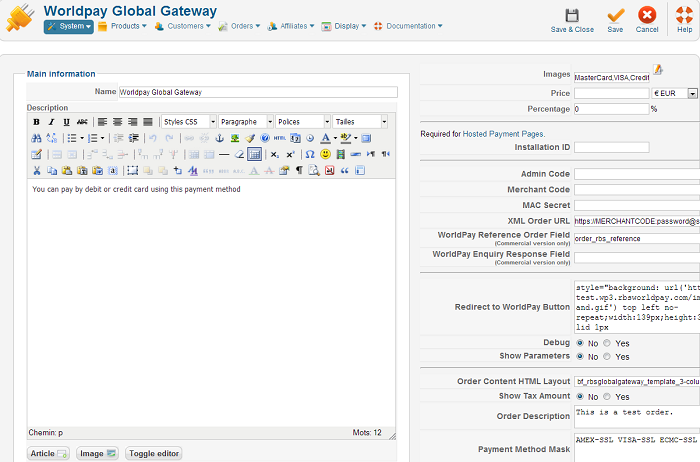Apply superscript formatting
This screenshot has height=462, width=700.
coord(290,154)
